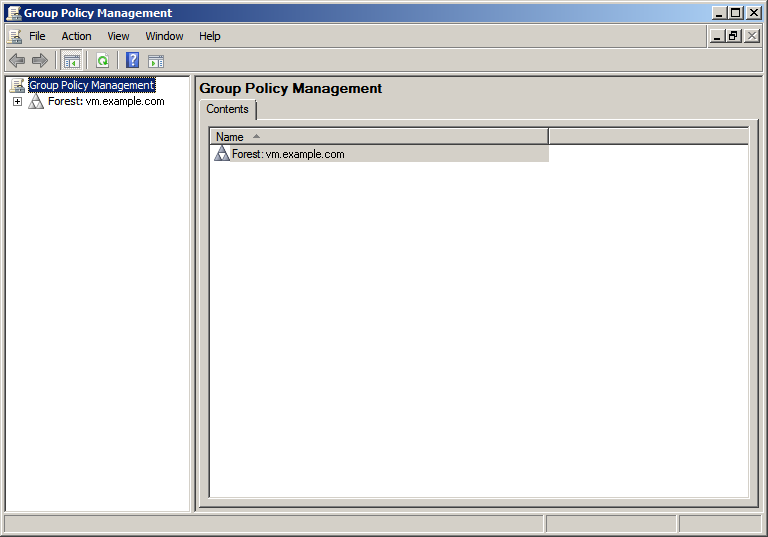768x537 pixels.
Task: Click the Group Policy Management tree root icon
Action: pyautogui.click(x=17, y=85)
